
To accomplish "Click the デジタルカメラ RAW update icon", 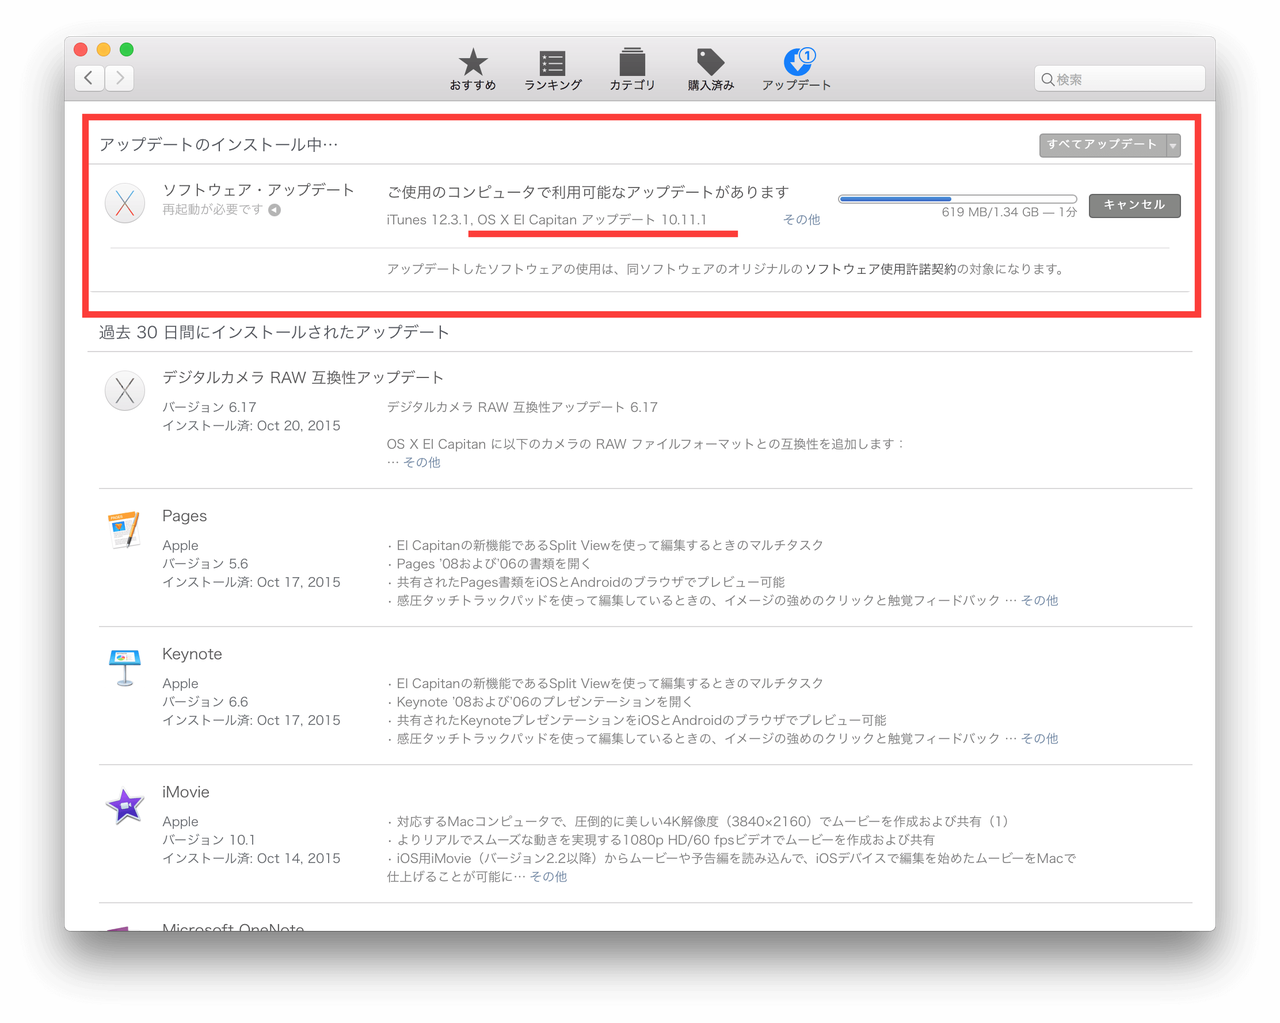I will pos(125,391).
